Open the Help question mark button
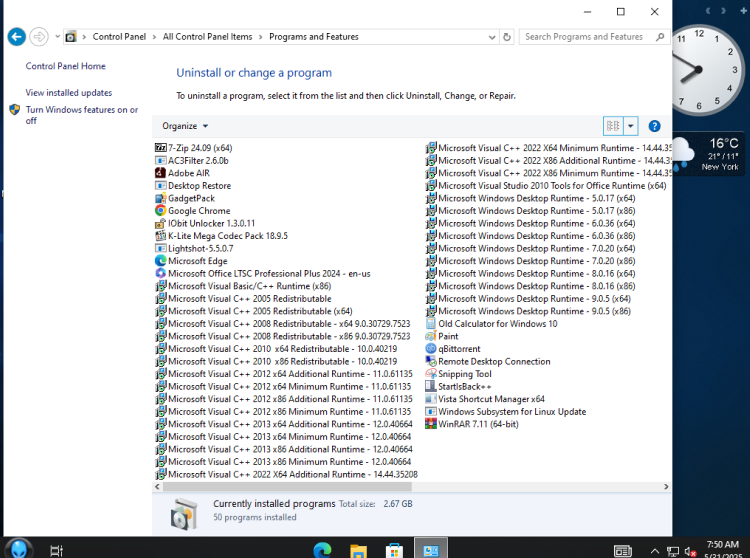The image size is (750, 558). tap(654, 126)
